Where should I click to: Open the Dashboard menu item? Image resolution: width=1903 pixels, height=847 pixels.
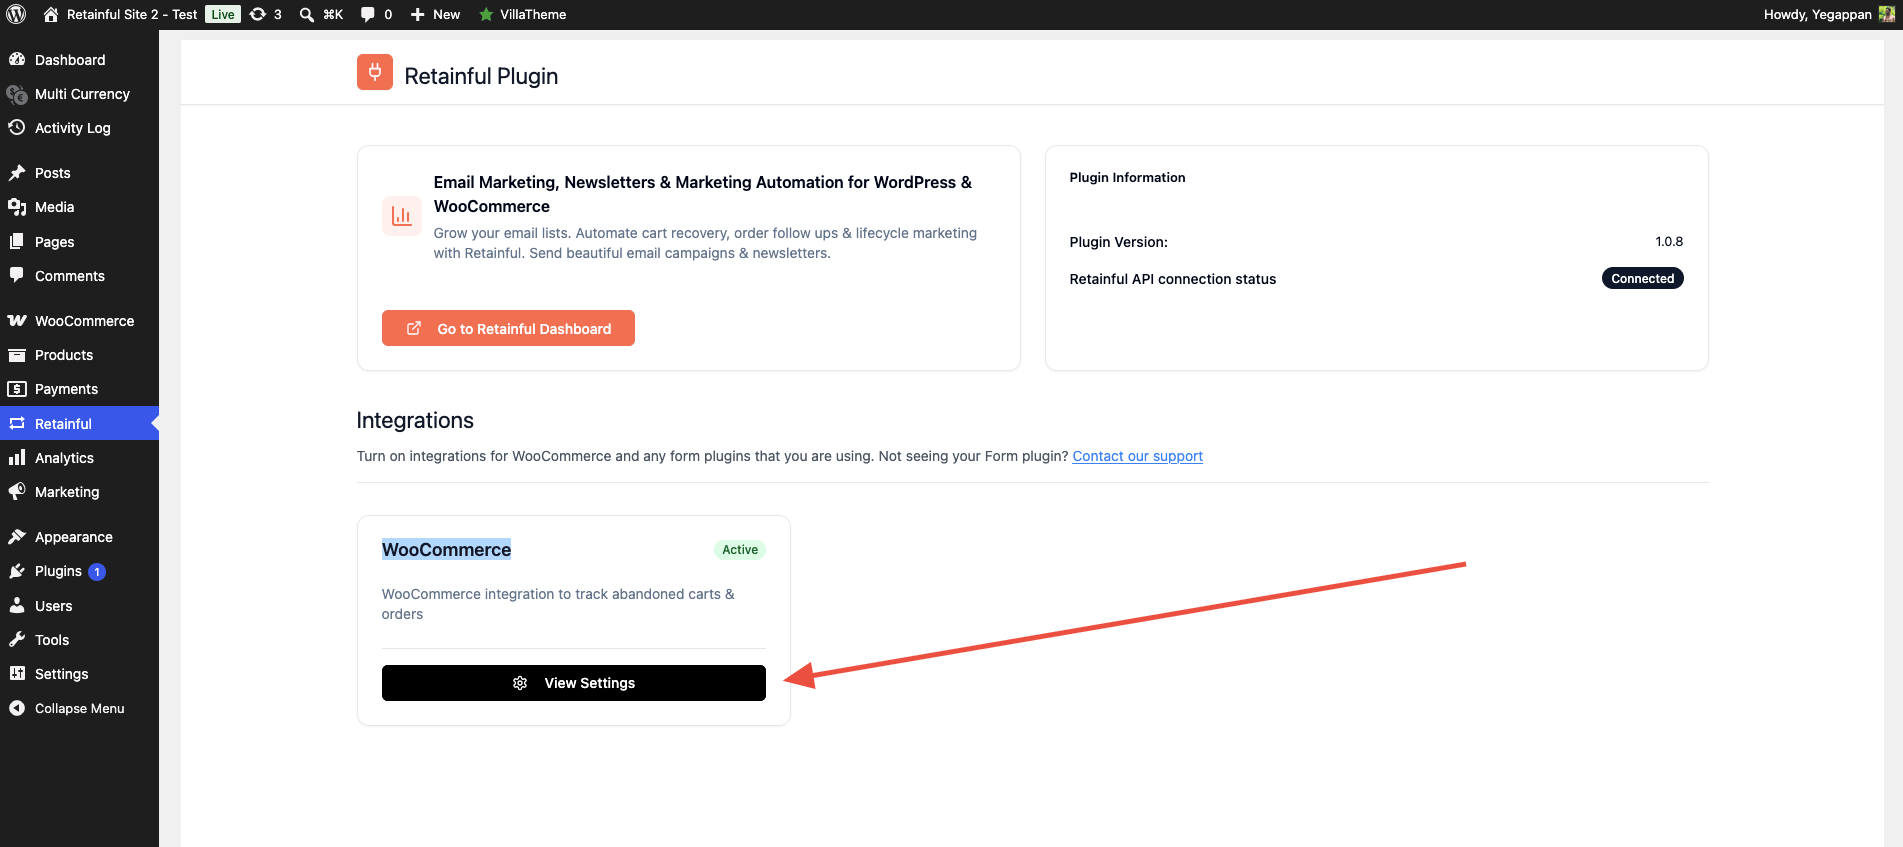tap(79, 60)
